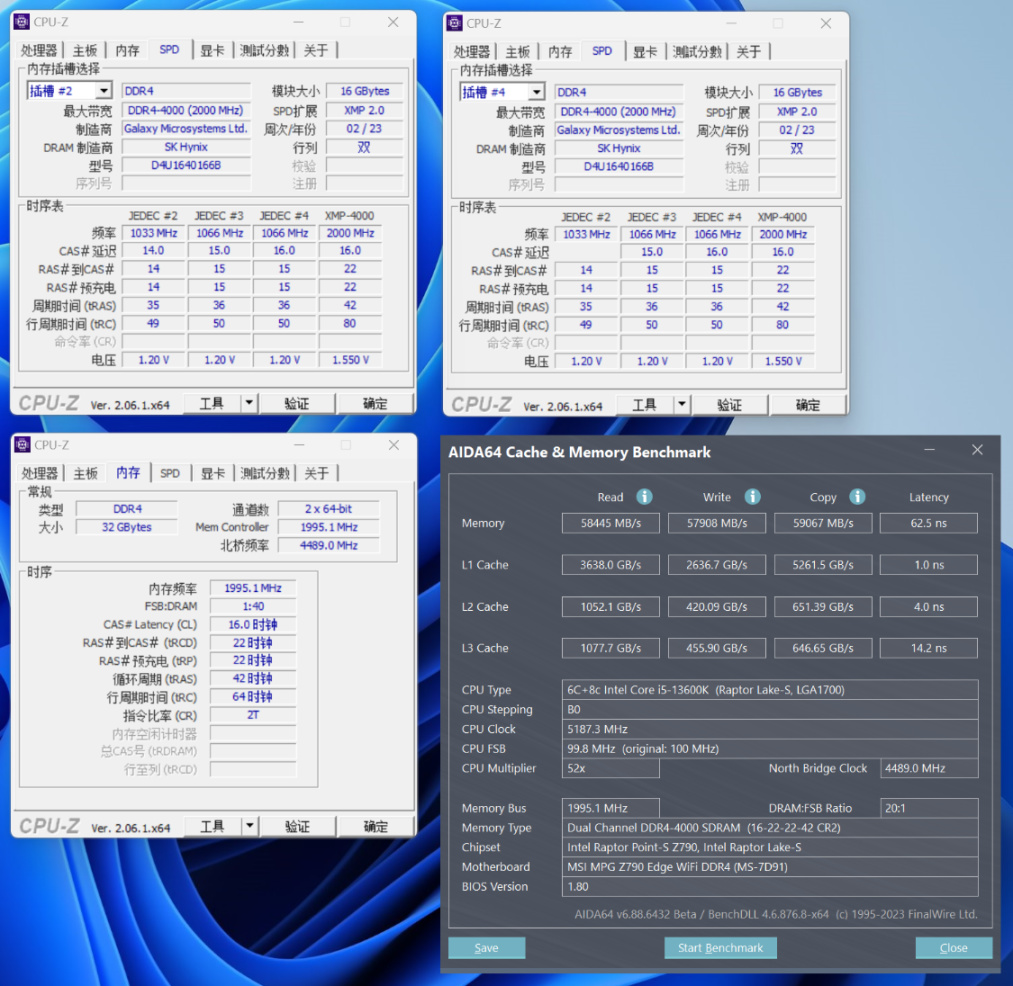Click Start Benchmark button
This screenshot has width=1013, height=986.
[720, 947]
